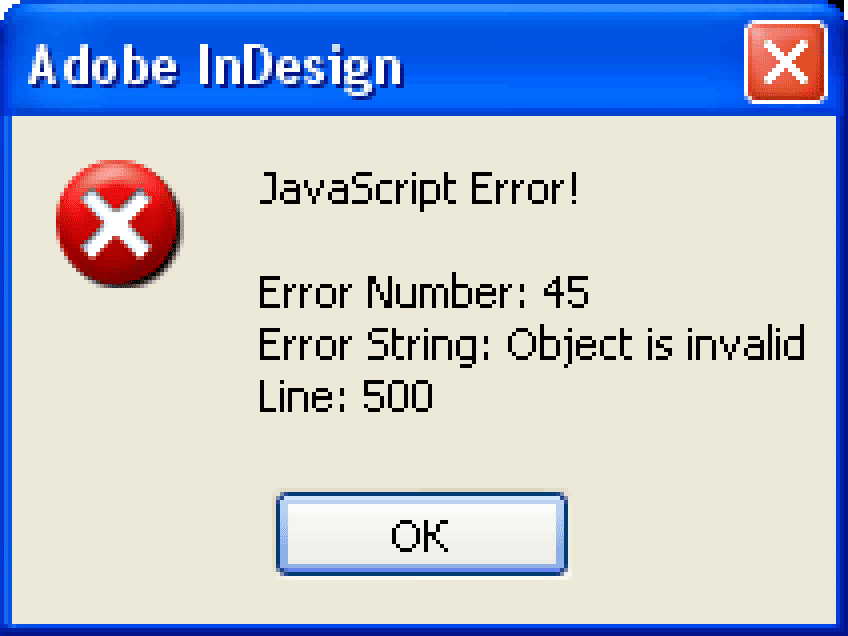
Task: Click the Error String label
Action: click(374, 345)
